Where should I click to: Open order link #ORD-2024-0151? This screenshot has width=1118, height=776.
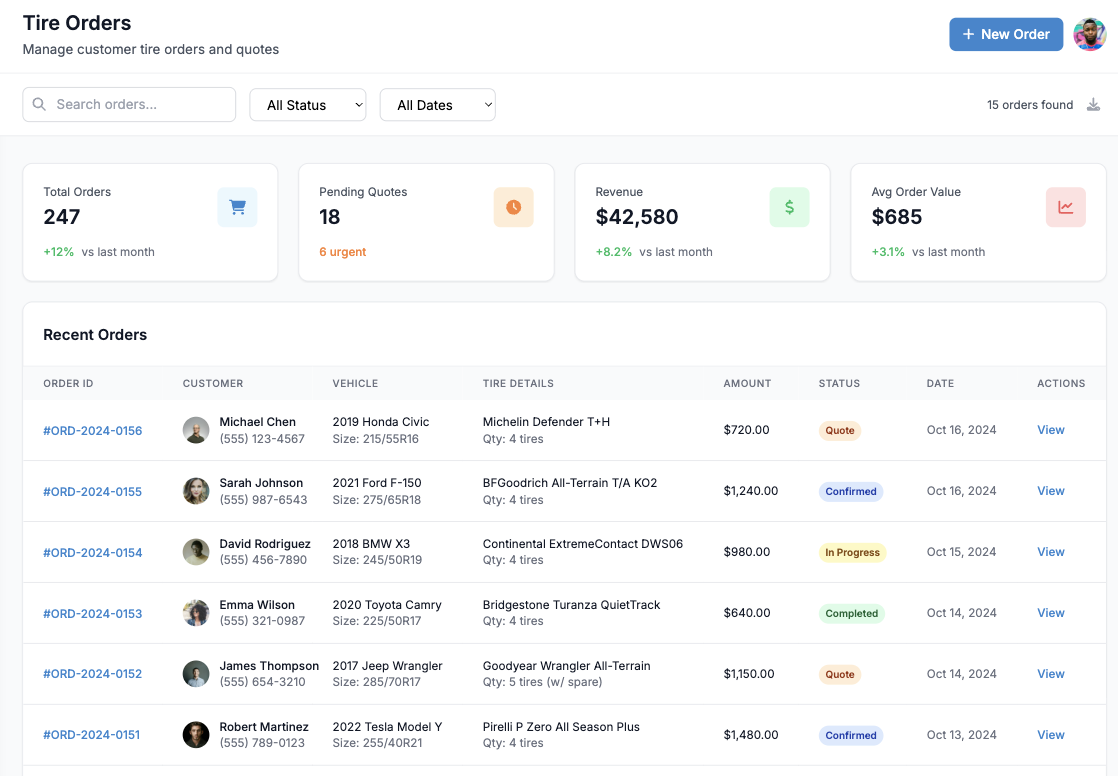tap(92, 735)
